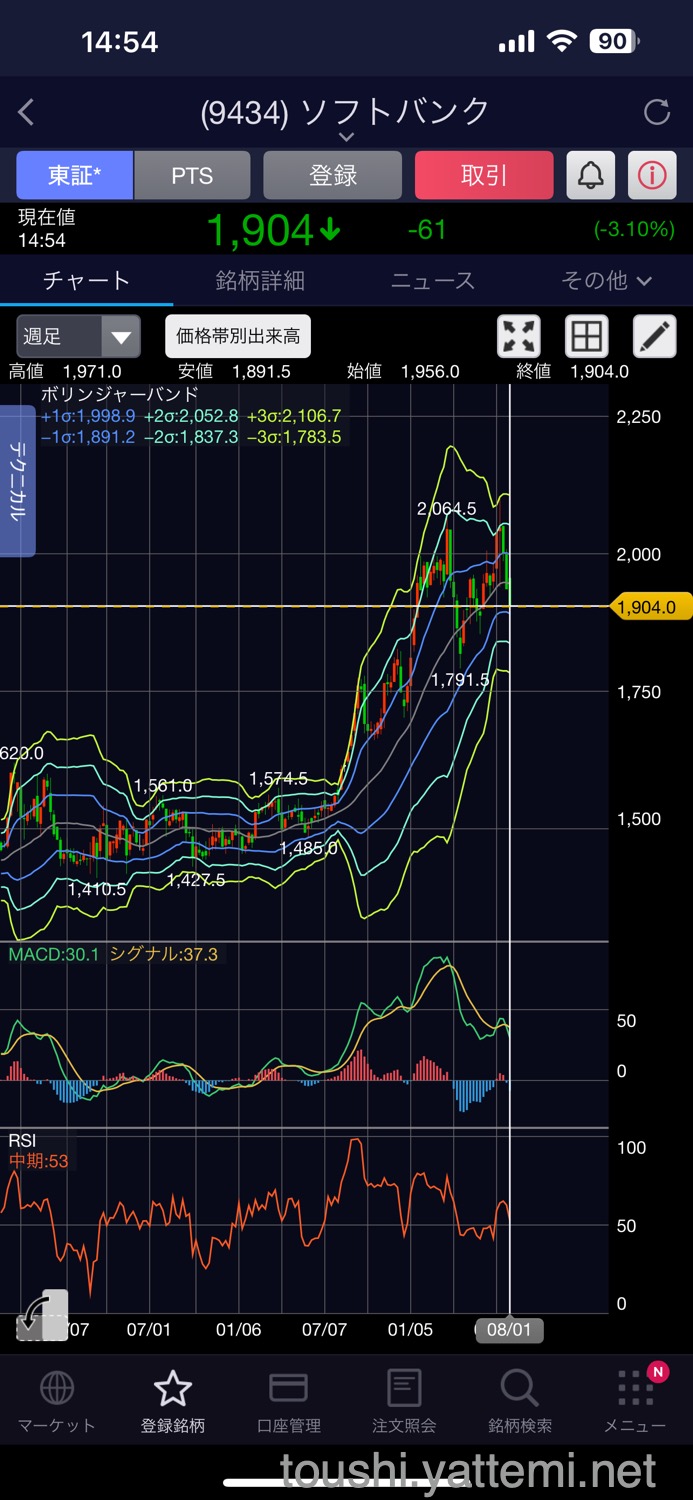Open the chart drawing pencil tool
693x1500 pixels.
point(655,337)
